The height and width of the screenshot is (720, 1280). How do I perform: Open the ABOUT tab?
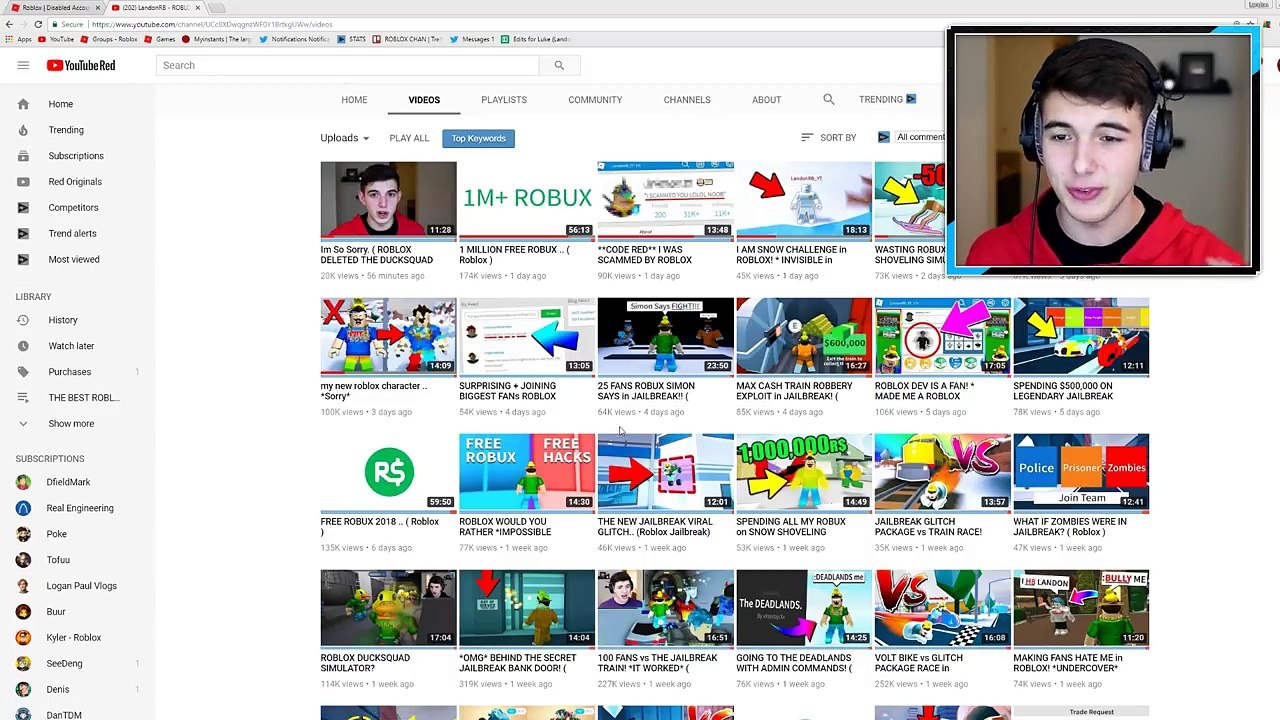[767, 100]
